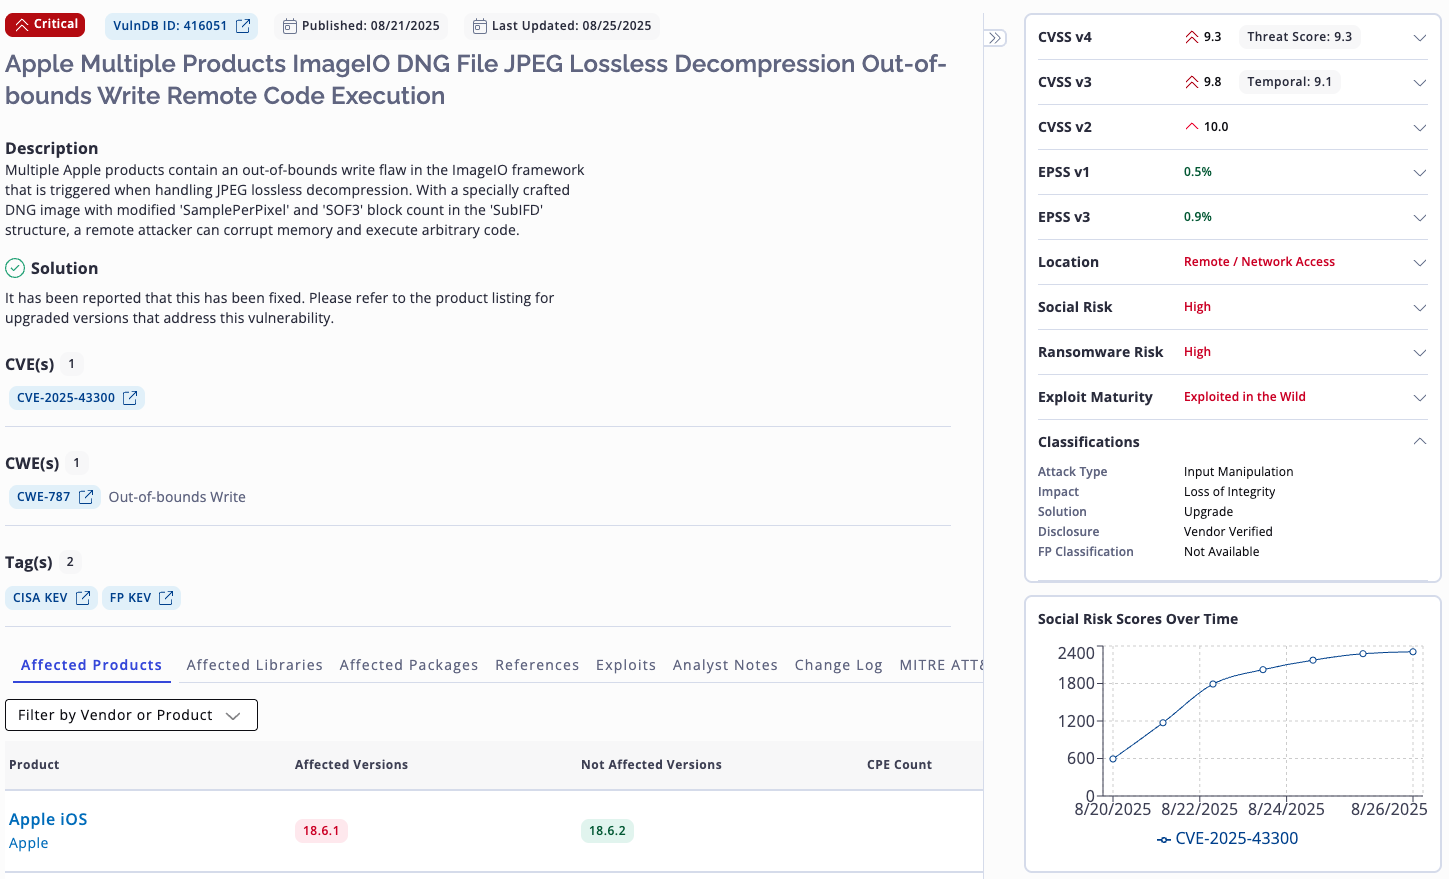Click the CVSS v3 severity arrow icon

pos(1191,82)
